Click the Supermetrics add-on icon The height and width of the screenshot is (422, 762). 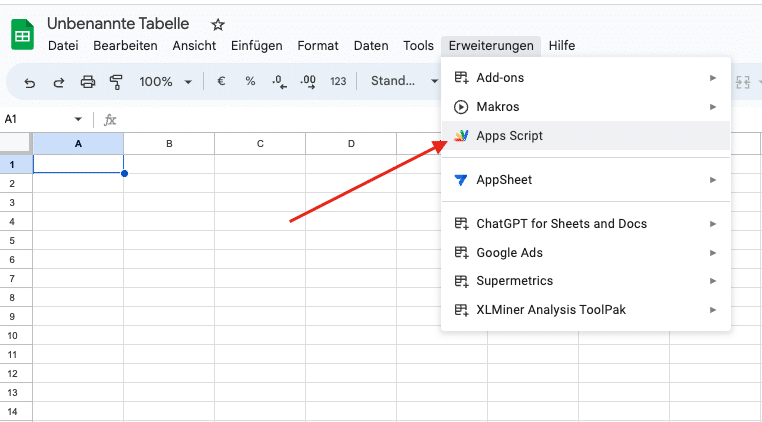point(461,281)
